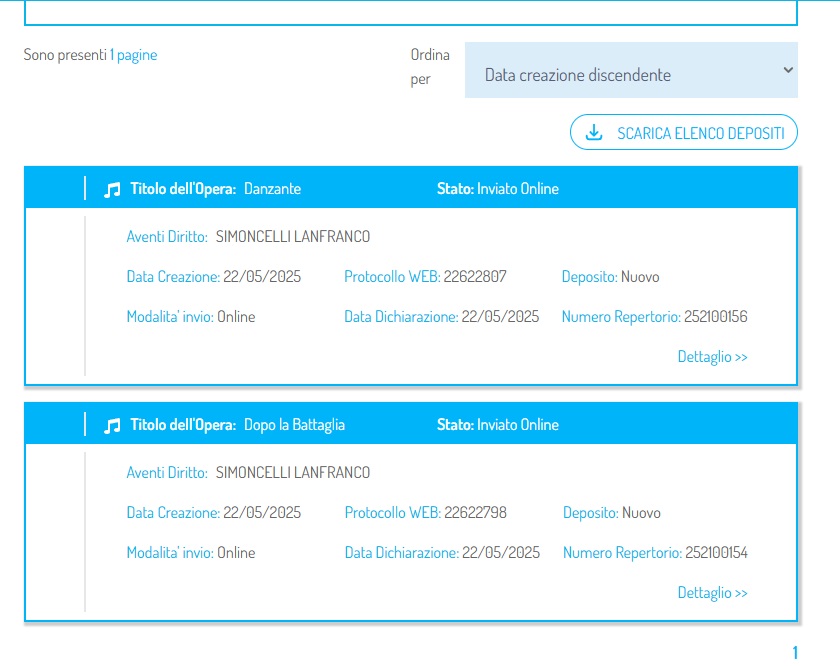Click 'Deposito: Nuovo' in Danzante card
The height and width of the screenshot is (666, 840).
(x=610, y=277)
